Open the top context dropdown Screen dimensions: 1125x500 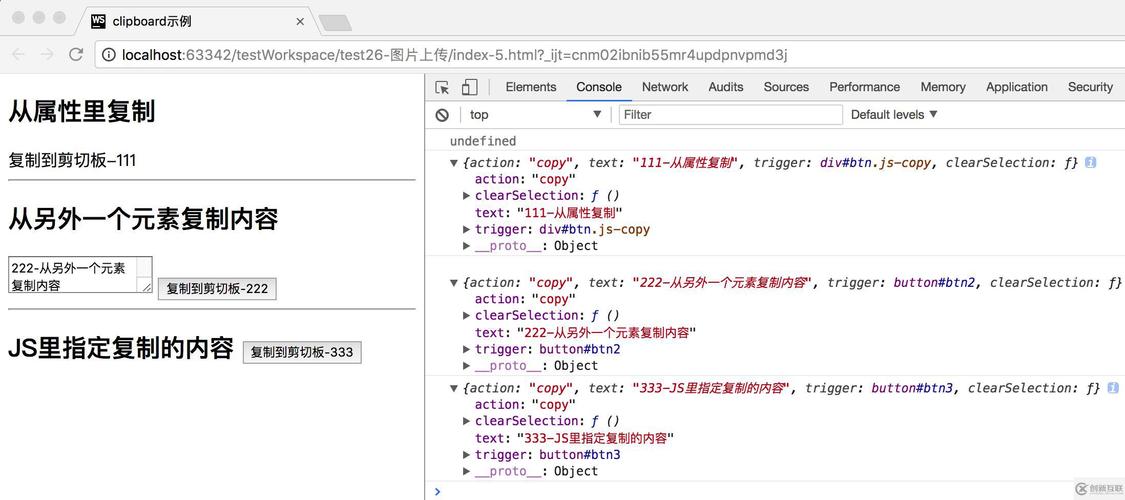coord(535,115)
